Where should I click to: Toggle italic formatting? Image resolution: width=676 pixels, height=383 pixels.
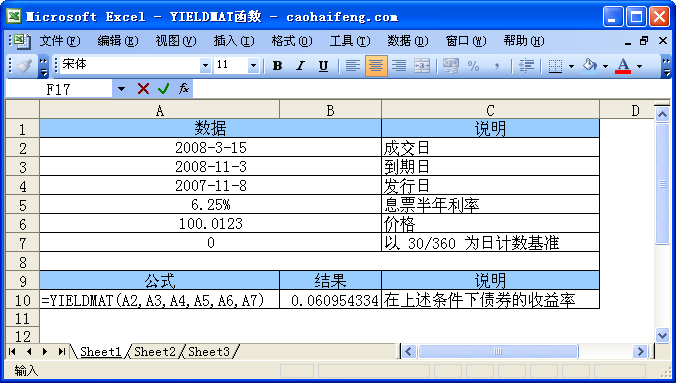click(x=300, y=66)
